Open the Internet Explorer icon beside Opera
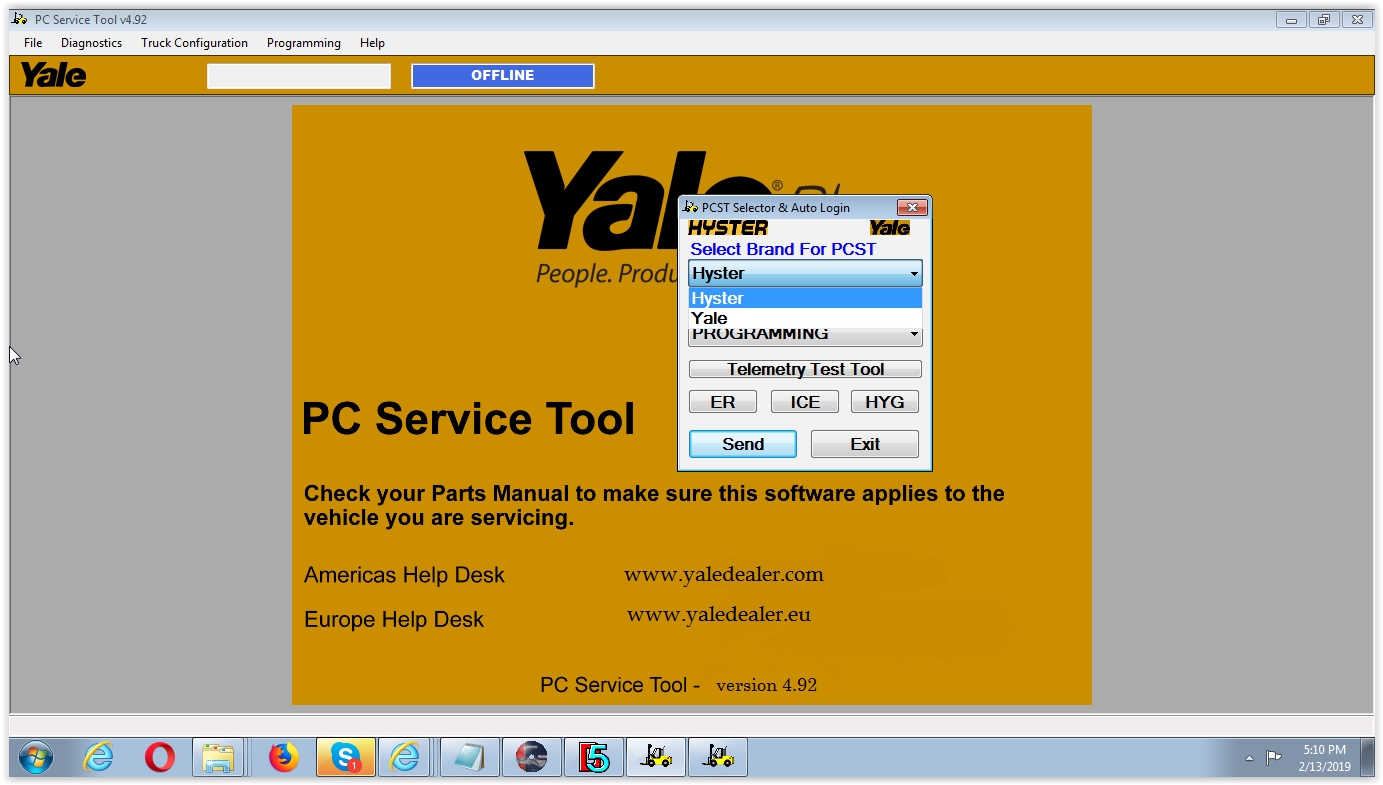This screenshot has width=1383, height=785. [98, 758]
